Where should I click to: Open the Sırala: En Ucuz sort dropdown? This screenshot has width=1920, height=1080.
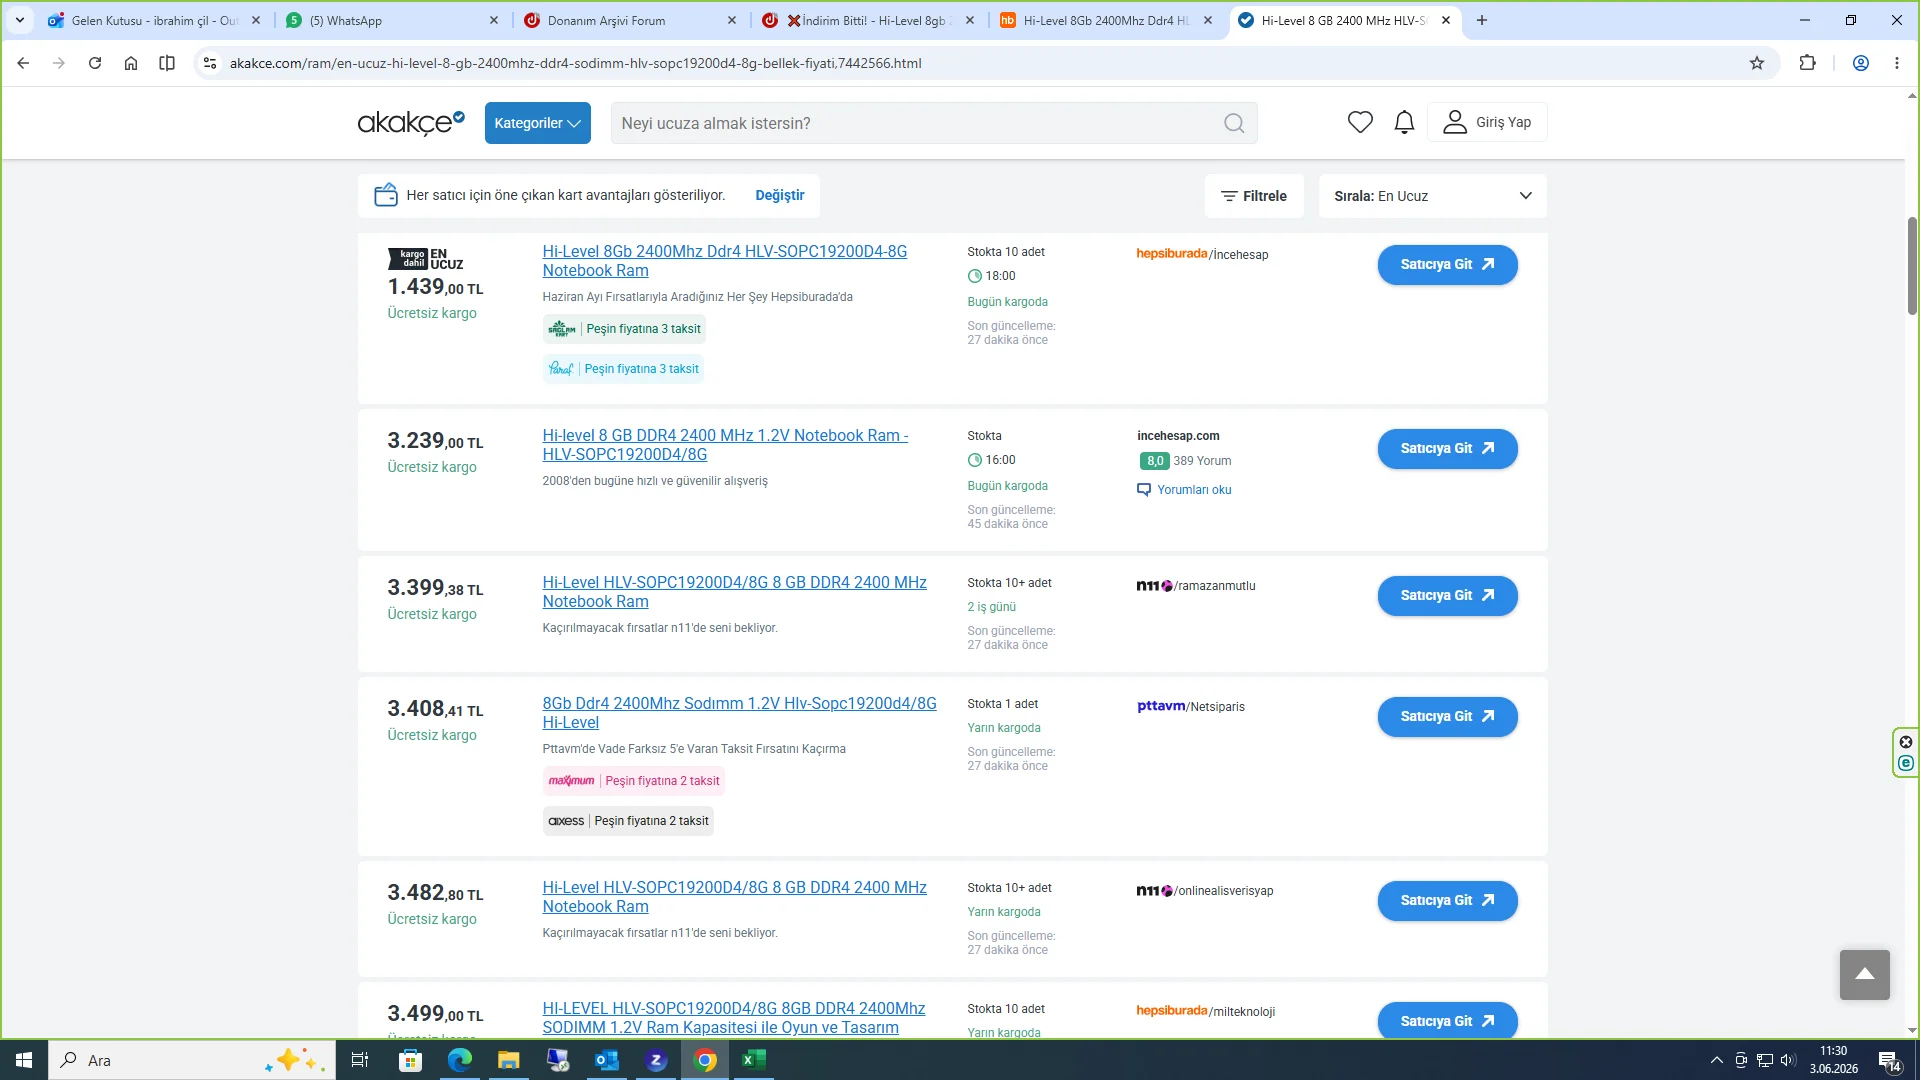pyautogui.click(x=1432, y=196)
